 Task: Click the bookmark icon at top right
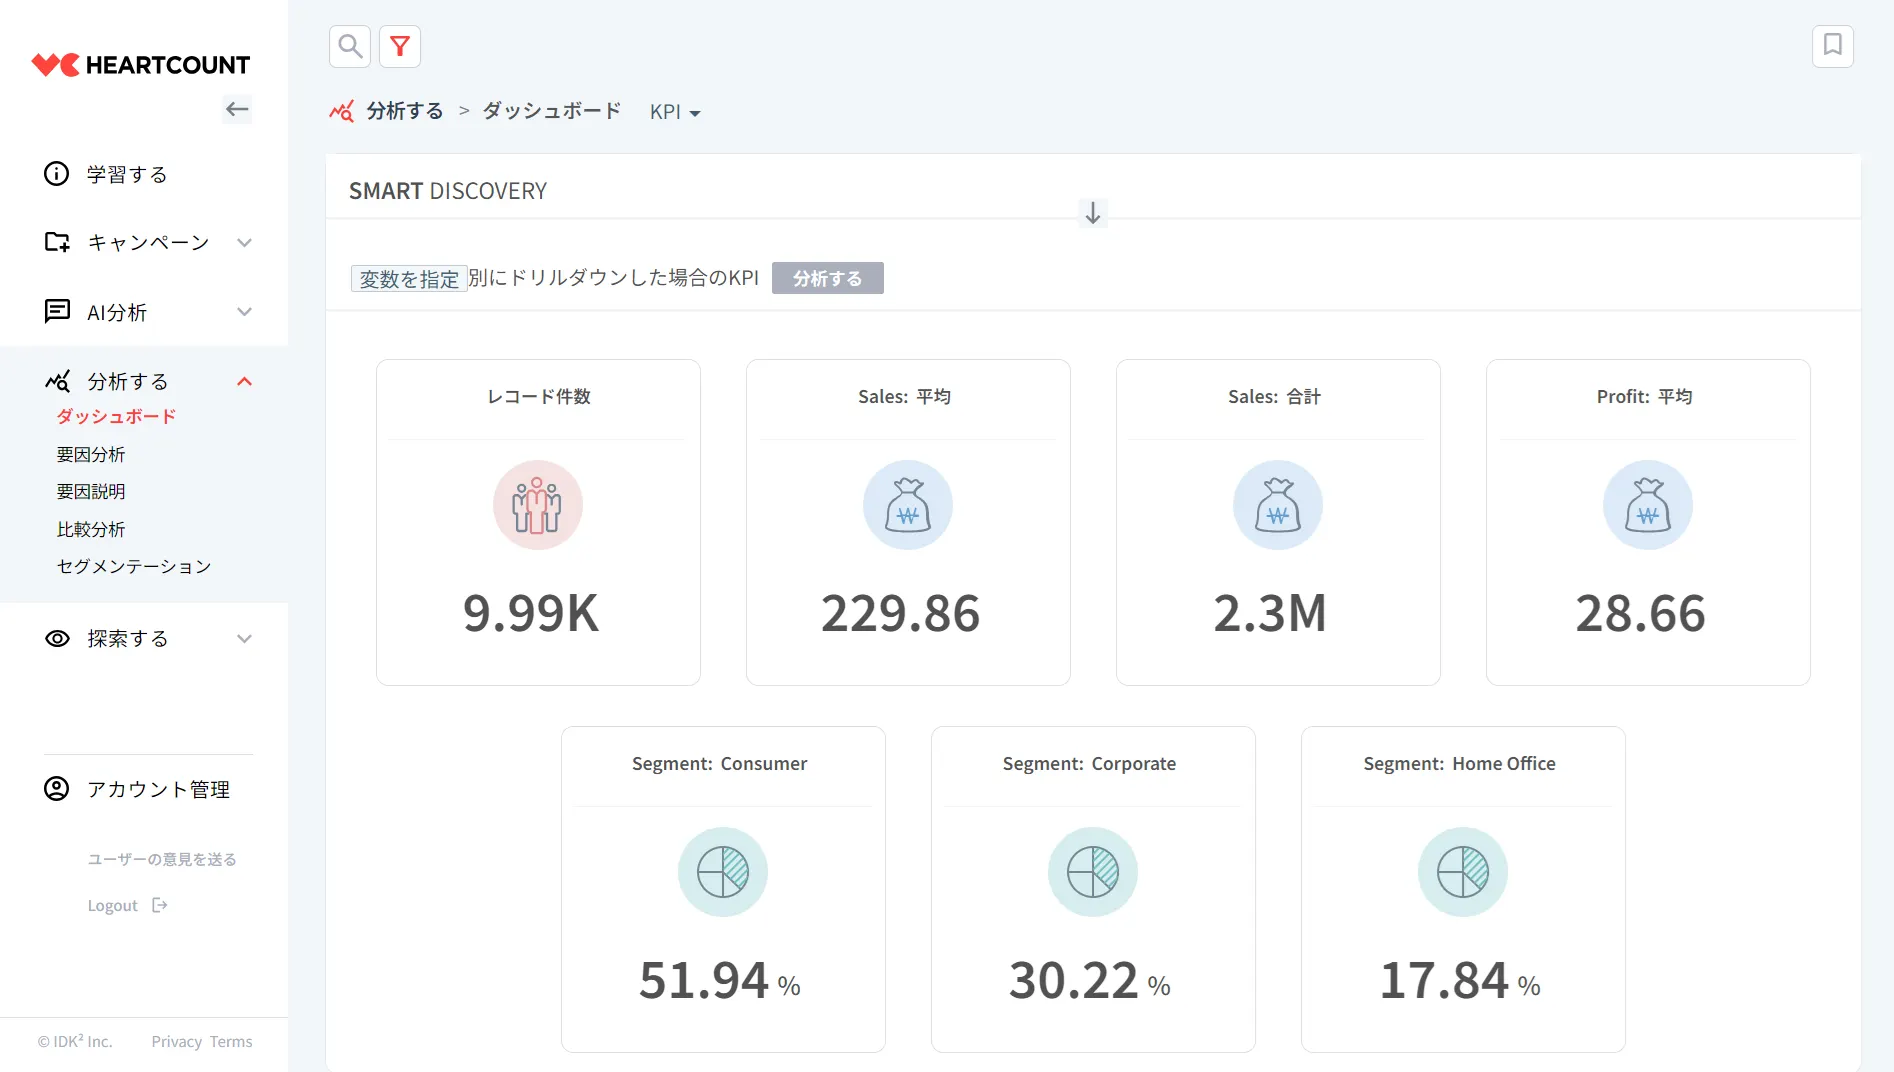point(1832,46)
